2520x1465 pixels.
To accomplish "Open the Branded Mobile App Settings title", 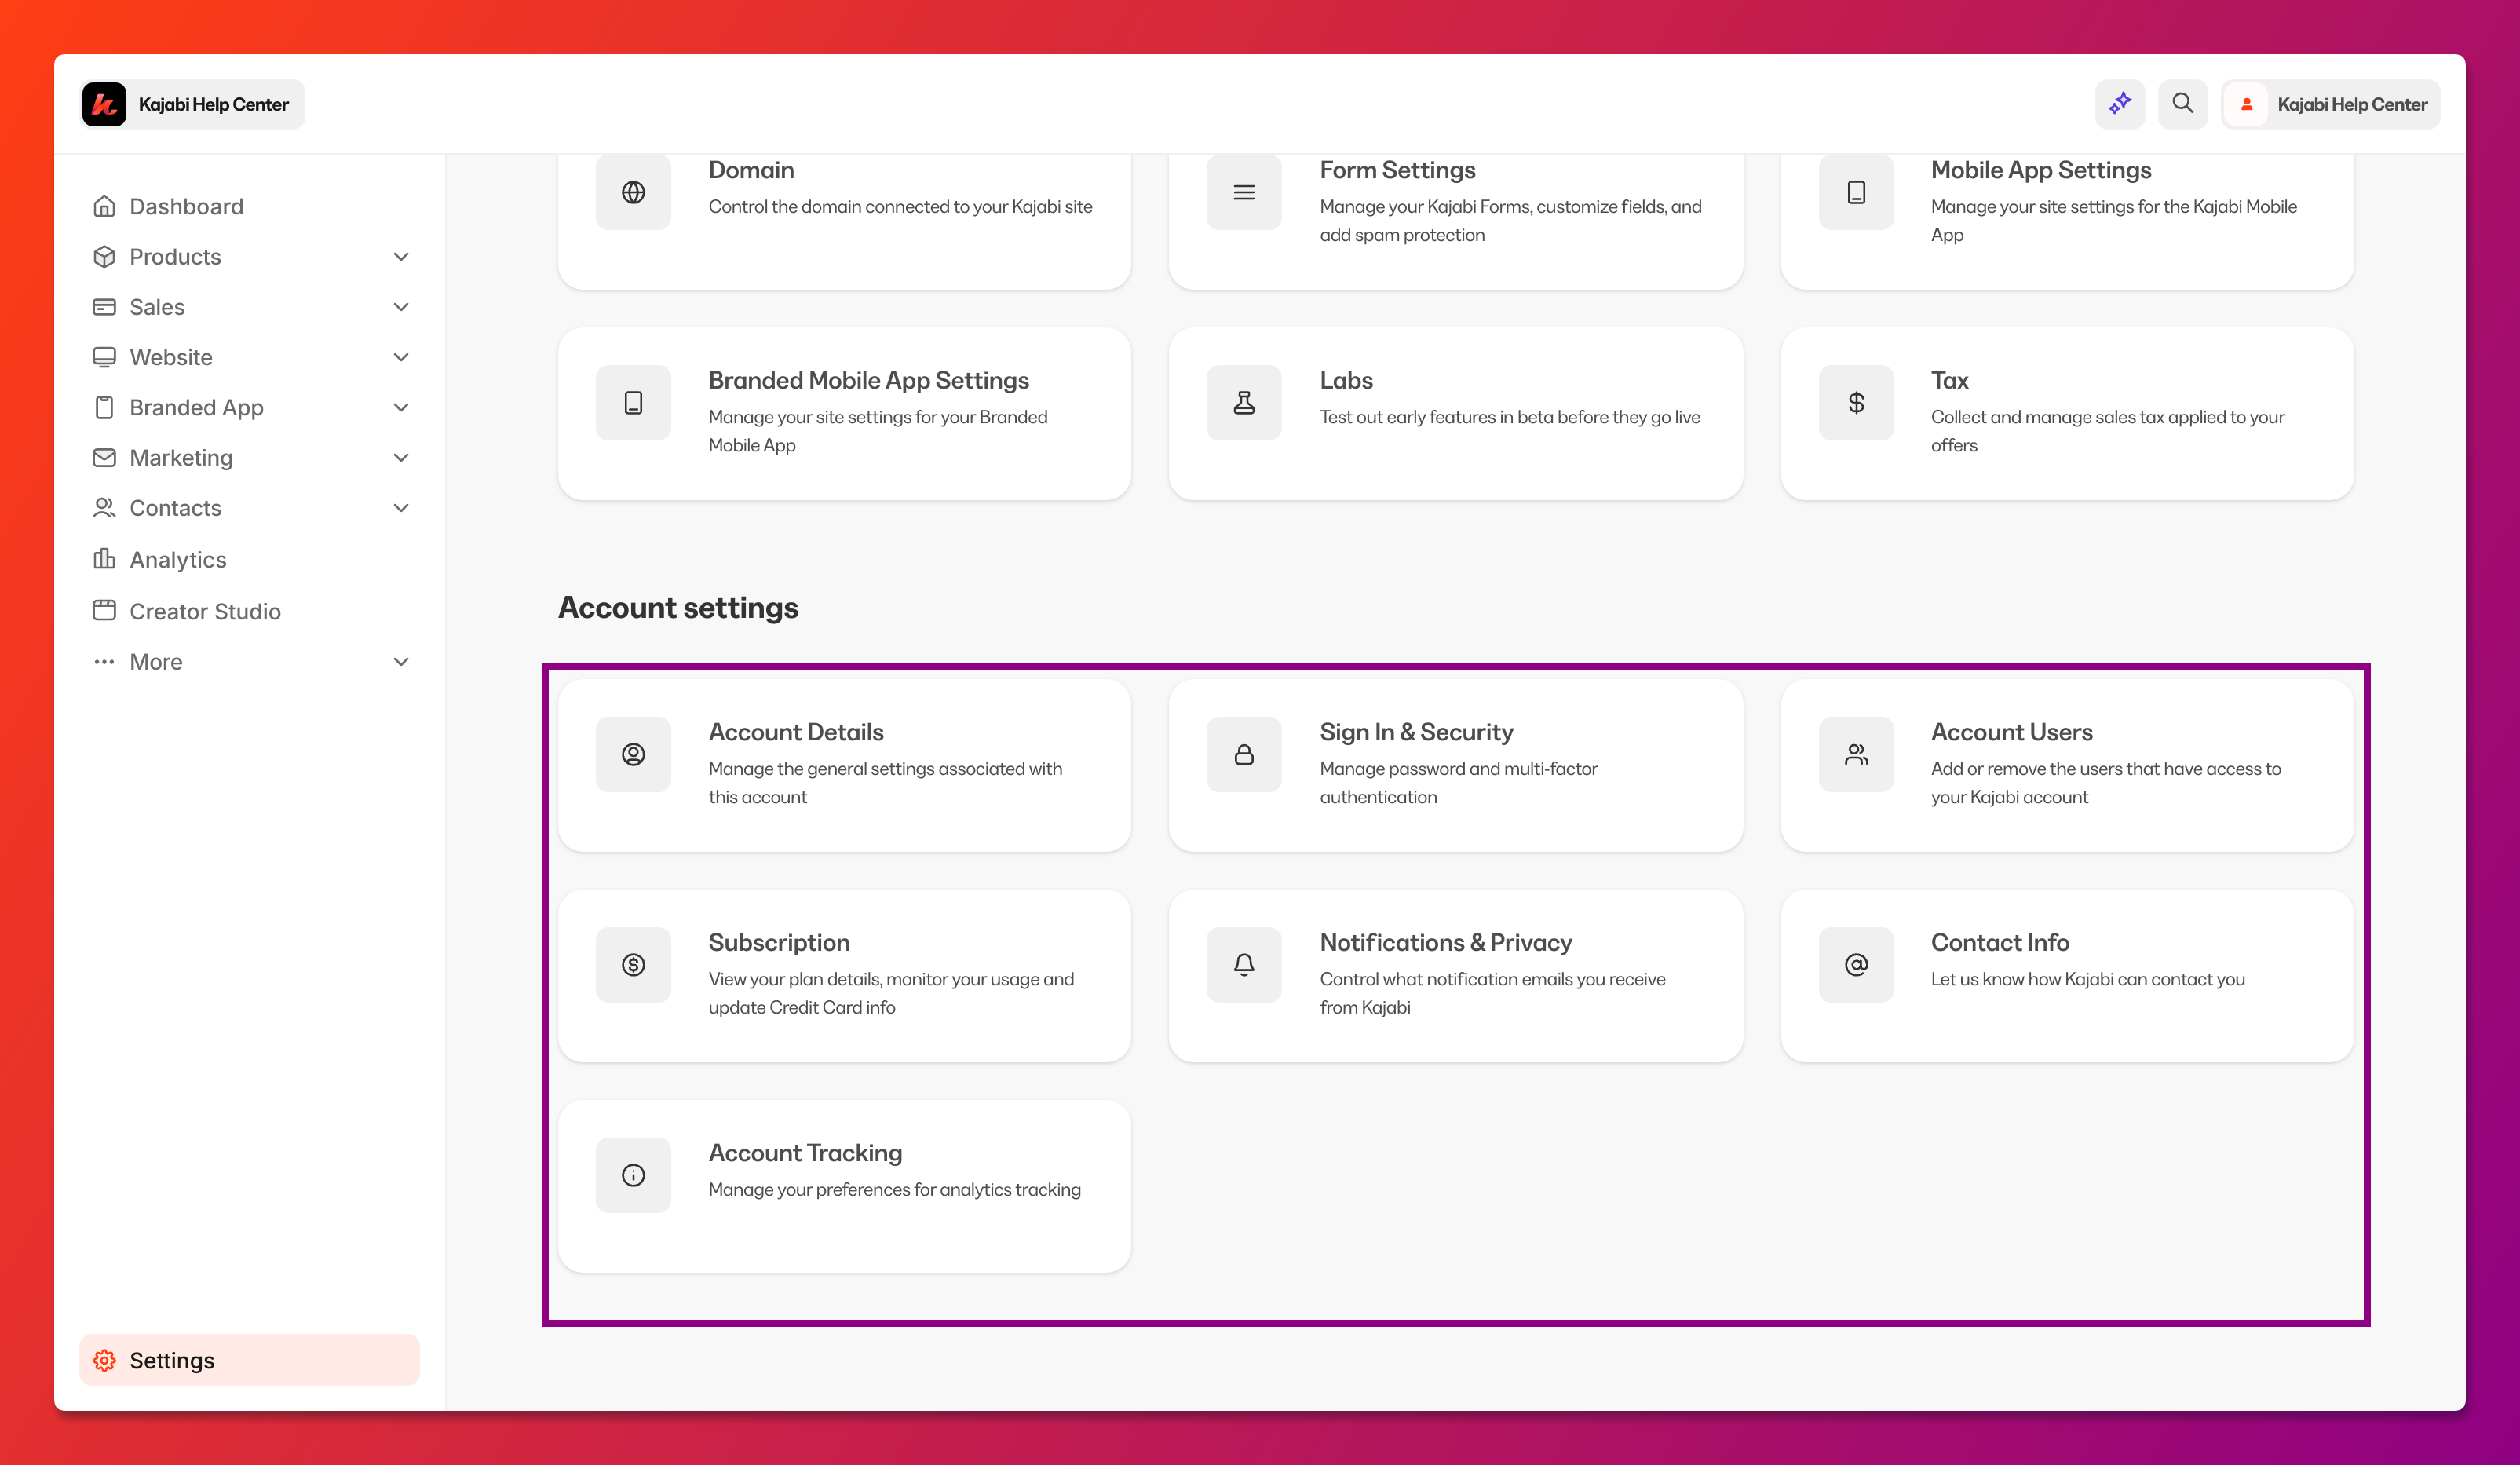I will coord(868,380).
